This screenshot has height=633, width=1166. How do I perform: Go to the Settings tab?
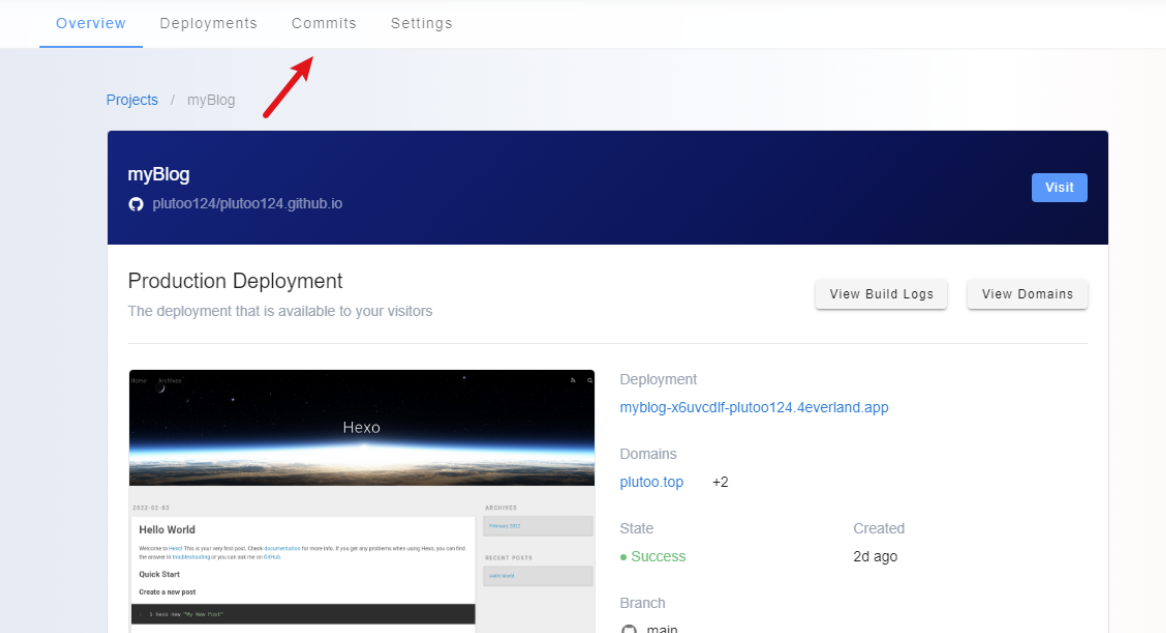point(422,23)
